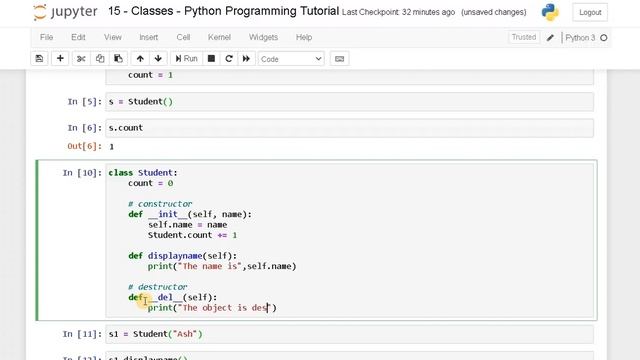Click the 'In [6]:' cell prompt
The height and width of the screenshot is (360, 640).
point(84,128)
